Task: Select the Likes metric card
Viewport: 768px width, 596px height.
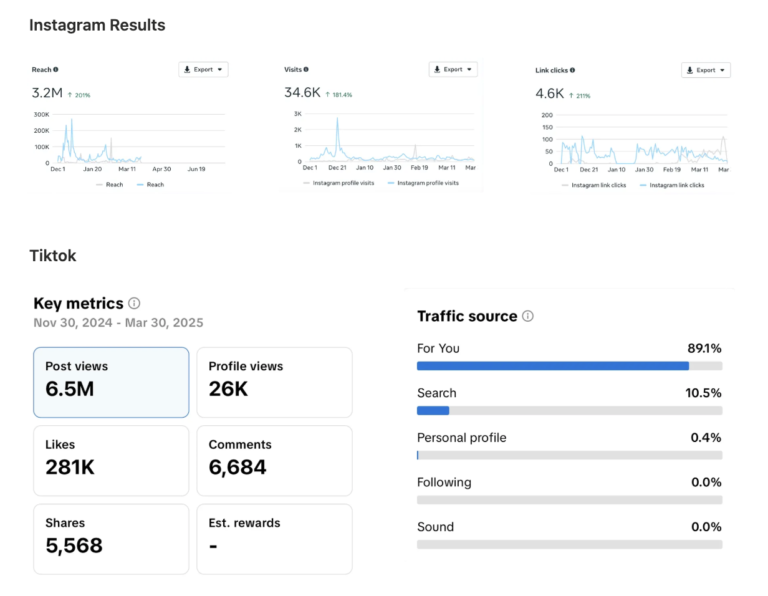Action: 111,460
